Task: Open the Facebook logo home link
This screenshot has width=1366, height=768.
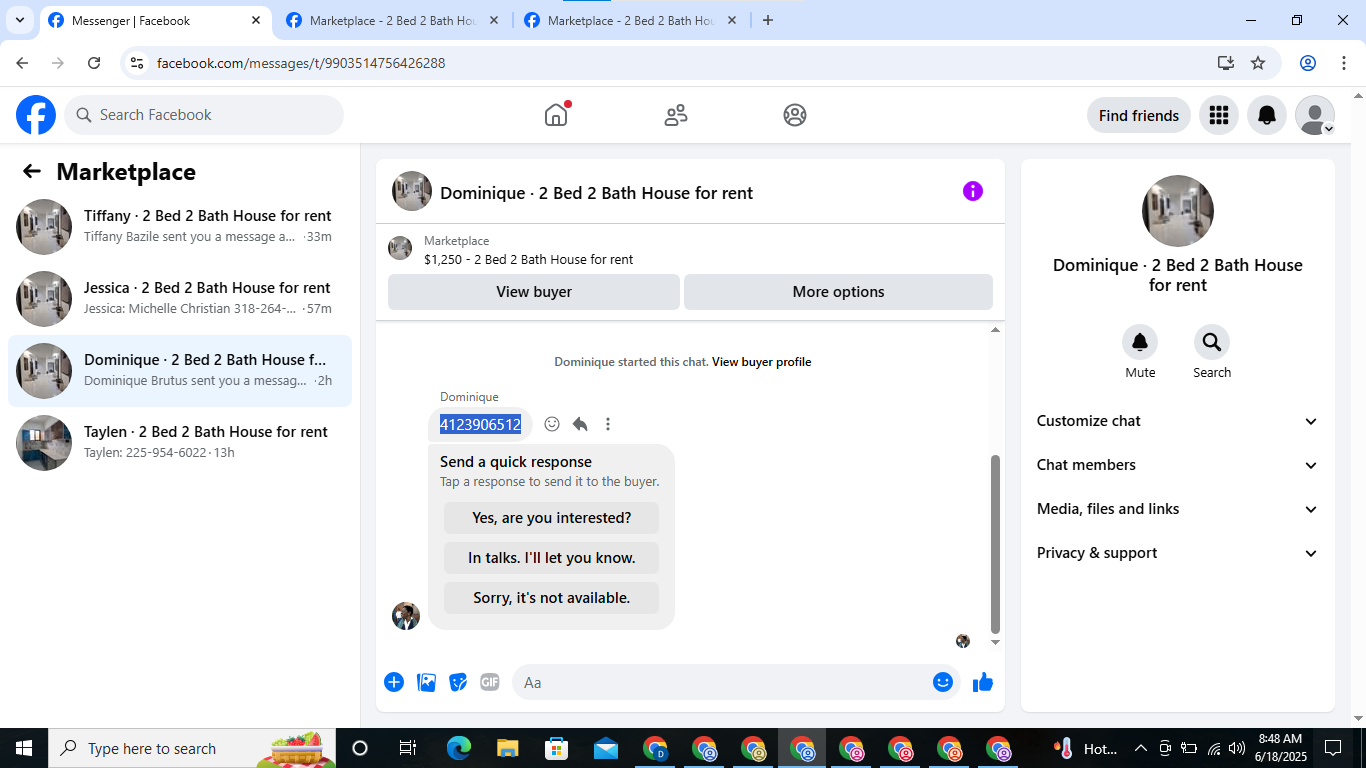Action: (36, 115)
